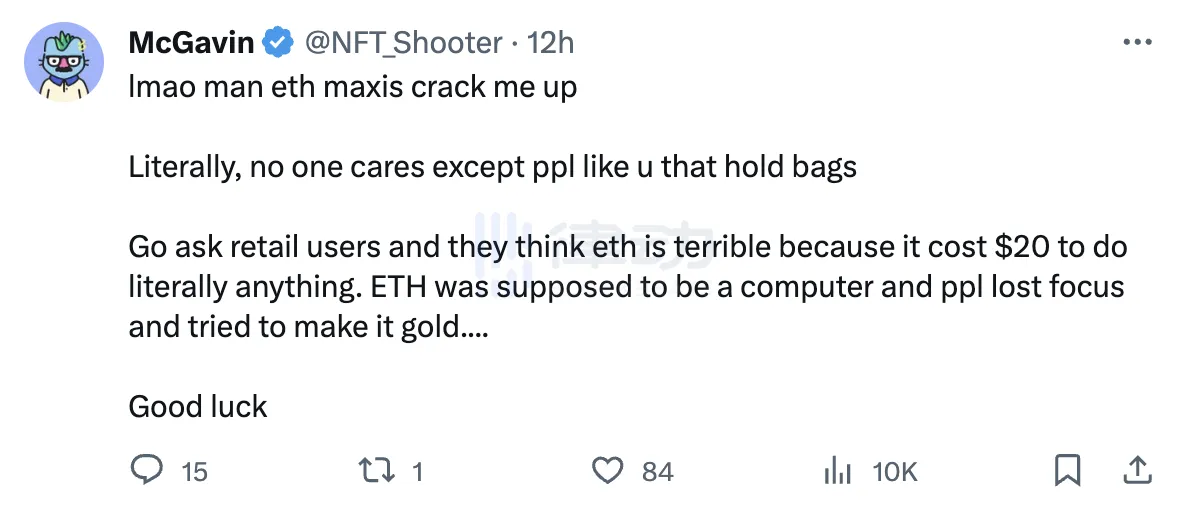Like the tweet with the heart icon

pos(607,469)
